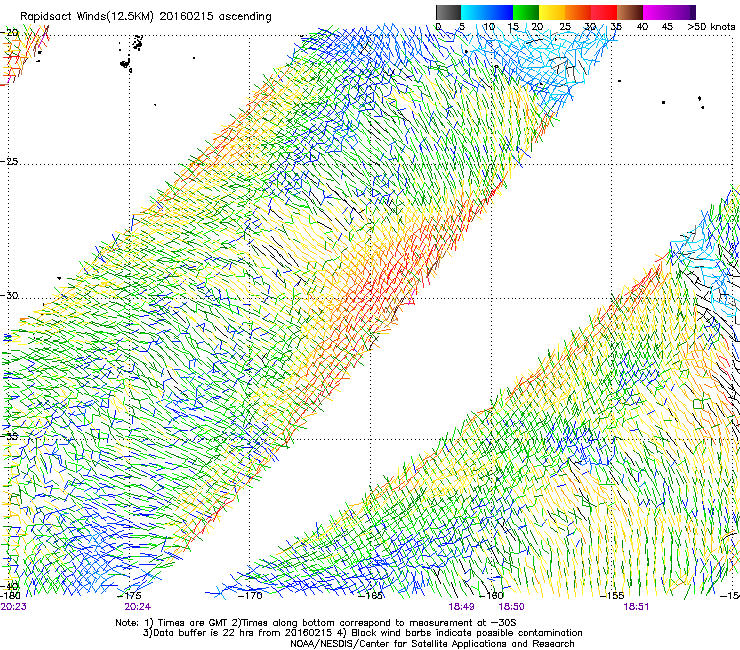Click the 'NOAA/NESDIS/Center for Satellite Applications and Research' credit
The width and height of the screenshot is (740, 650).
[432, 644]
